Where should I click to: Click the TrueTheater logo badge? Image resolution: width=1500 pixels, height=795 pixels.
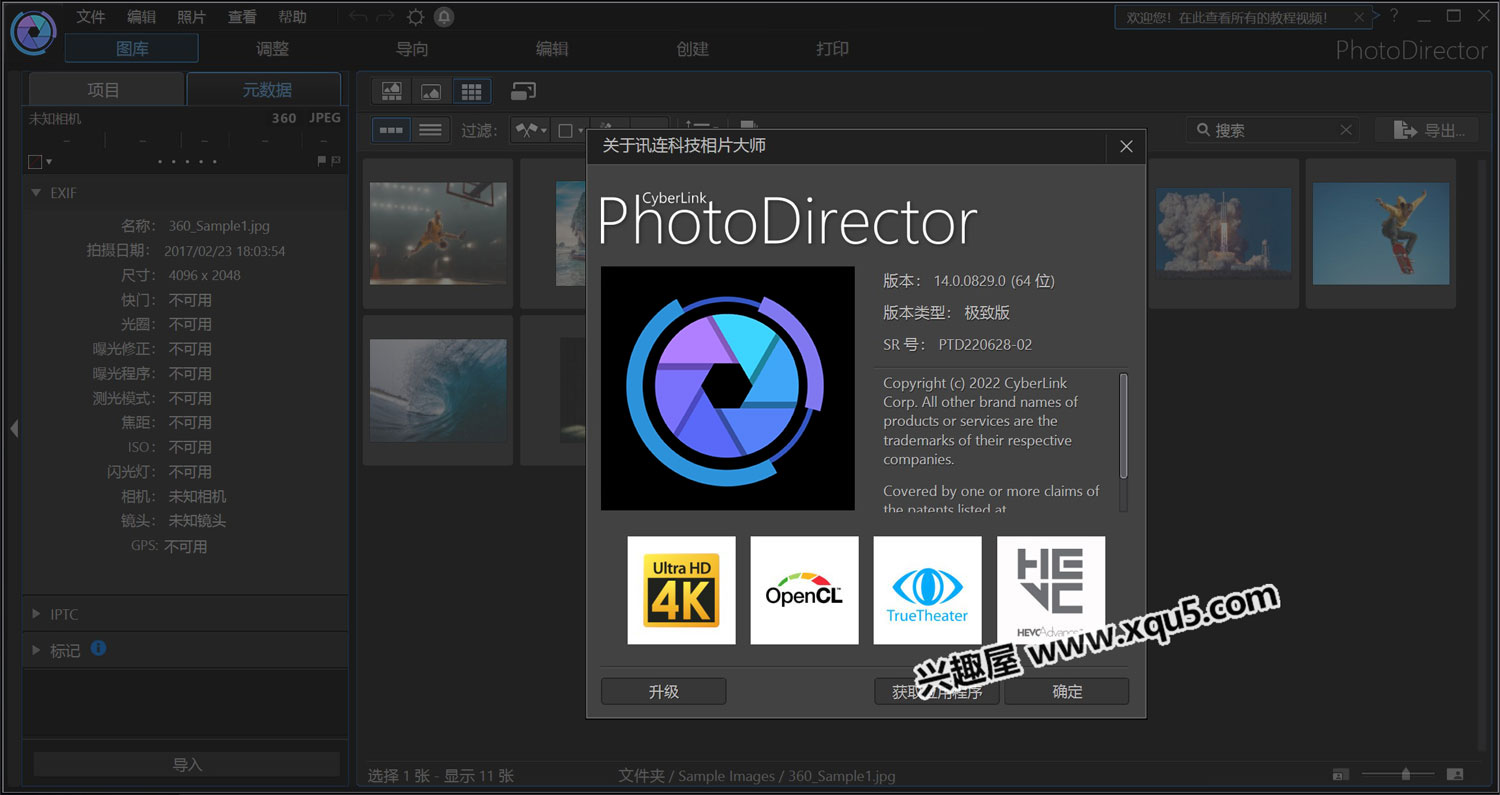(927, 590)
